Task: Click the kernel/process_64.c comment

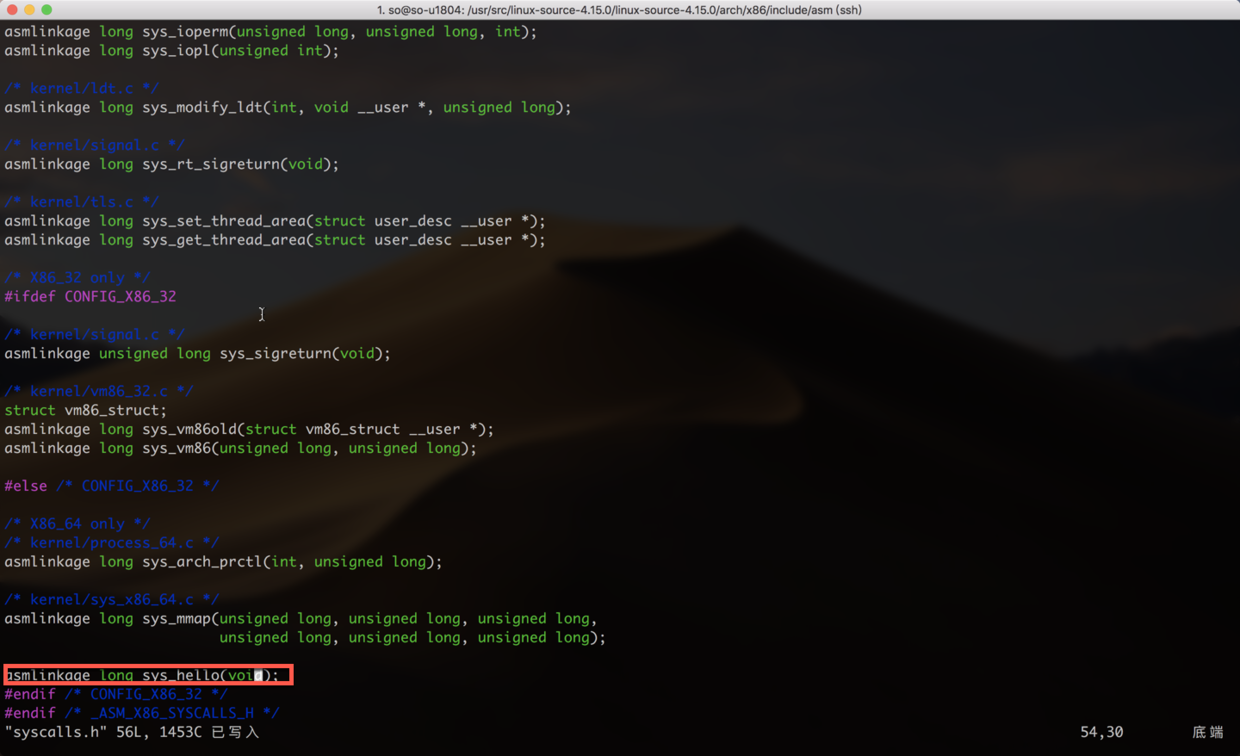Action: click(x=112, y=543)
